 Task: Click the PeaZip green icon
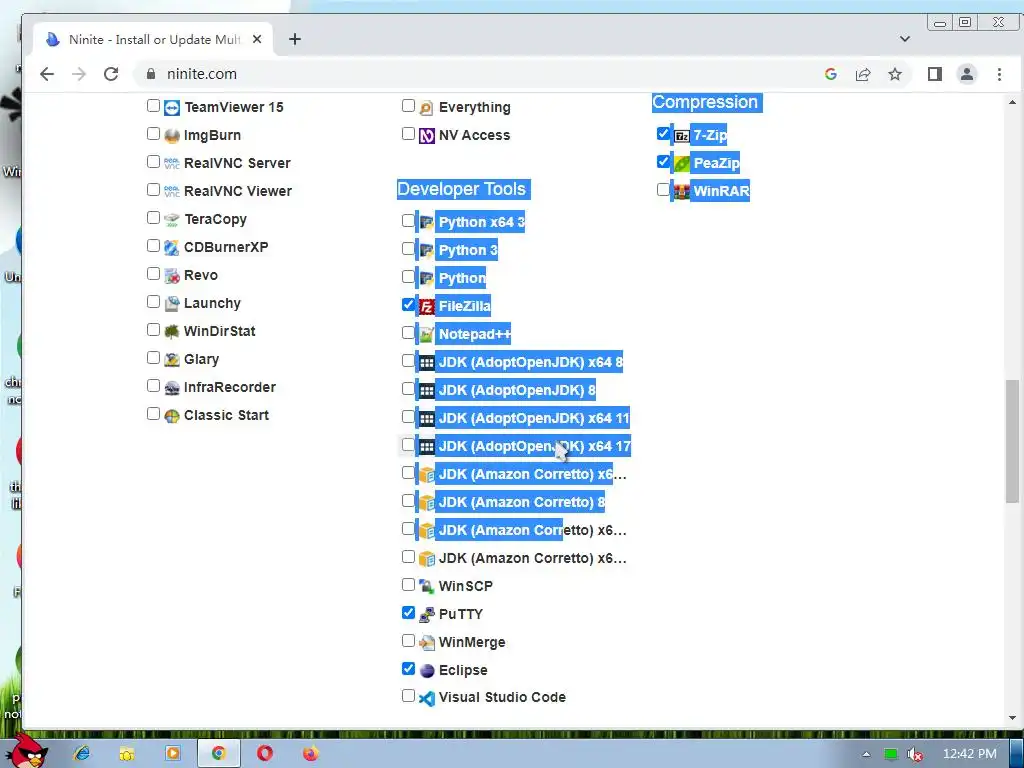681,163
